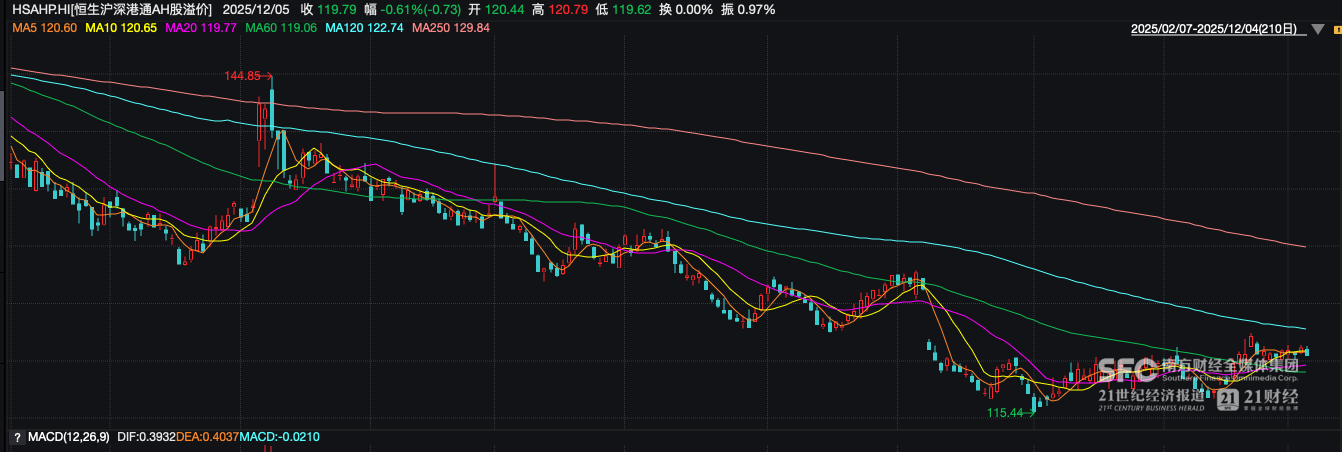Click the 115.44 low price marker
1342x452 pixels.
(1006, 413)
